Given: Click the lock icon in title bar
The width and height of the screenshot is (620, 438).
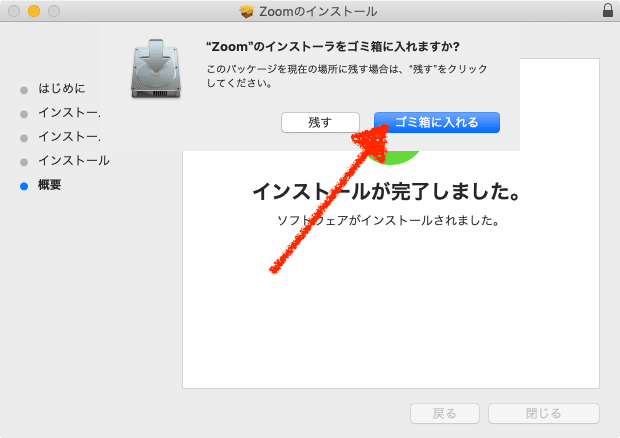Looking at the screenshot, I should pyautogui.click(x=608, y=10).
